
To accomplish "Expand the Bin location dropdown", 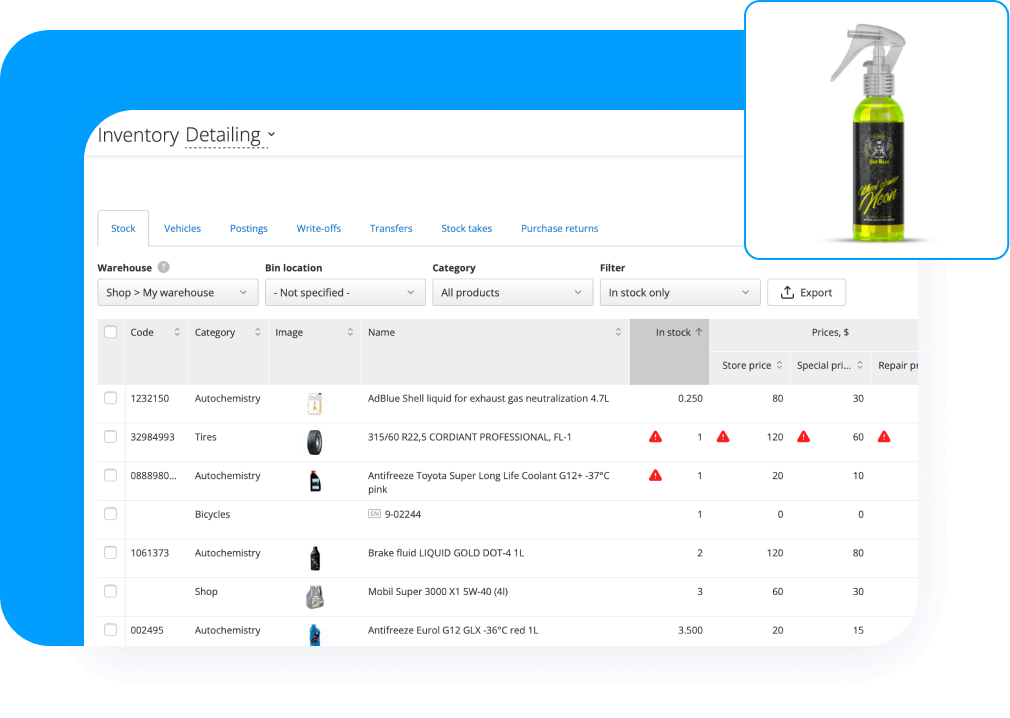I will tap(345, 292).
